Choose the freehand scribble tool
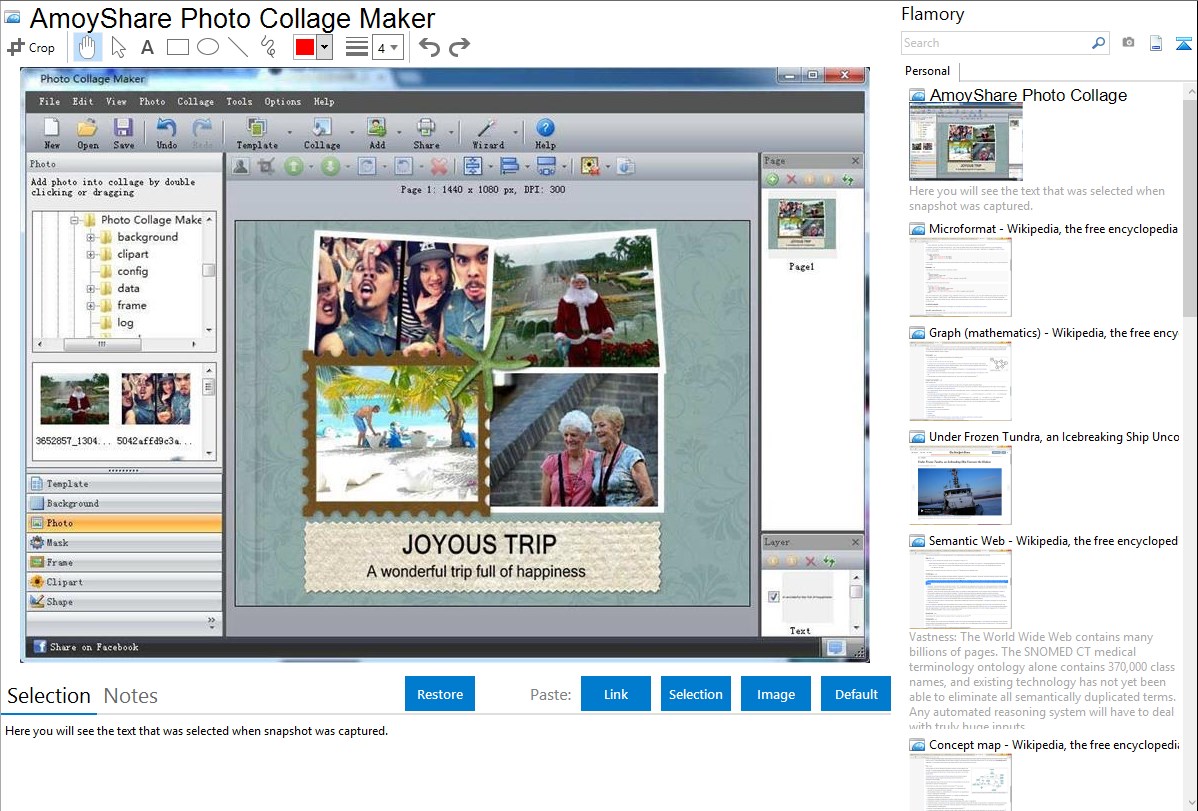 pyautogui.click(x=268, y=47)
